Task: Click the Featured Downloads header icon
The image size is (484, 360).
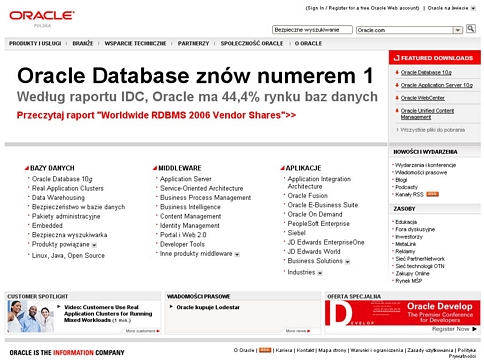Action: [396, 58]
